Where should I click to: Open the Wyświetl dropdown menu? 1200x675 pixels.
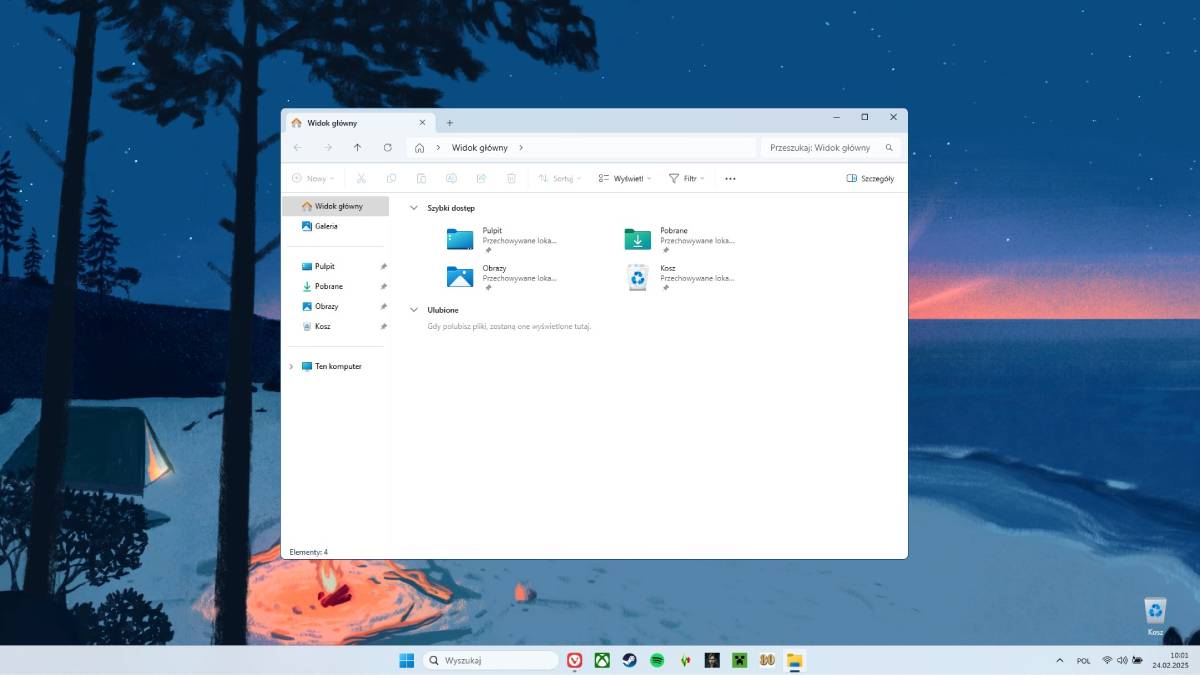coord(624,178)
